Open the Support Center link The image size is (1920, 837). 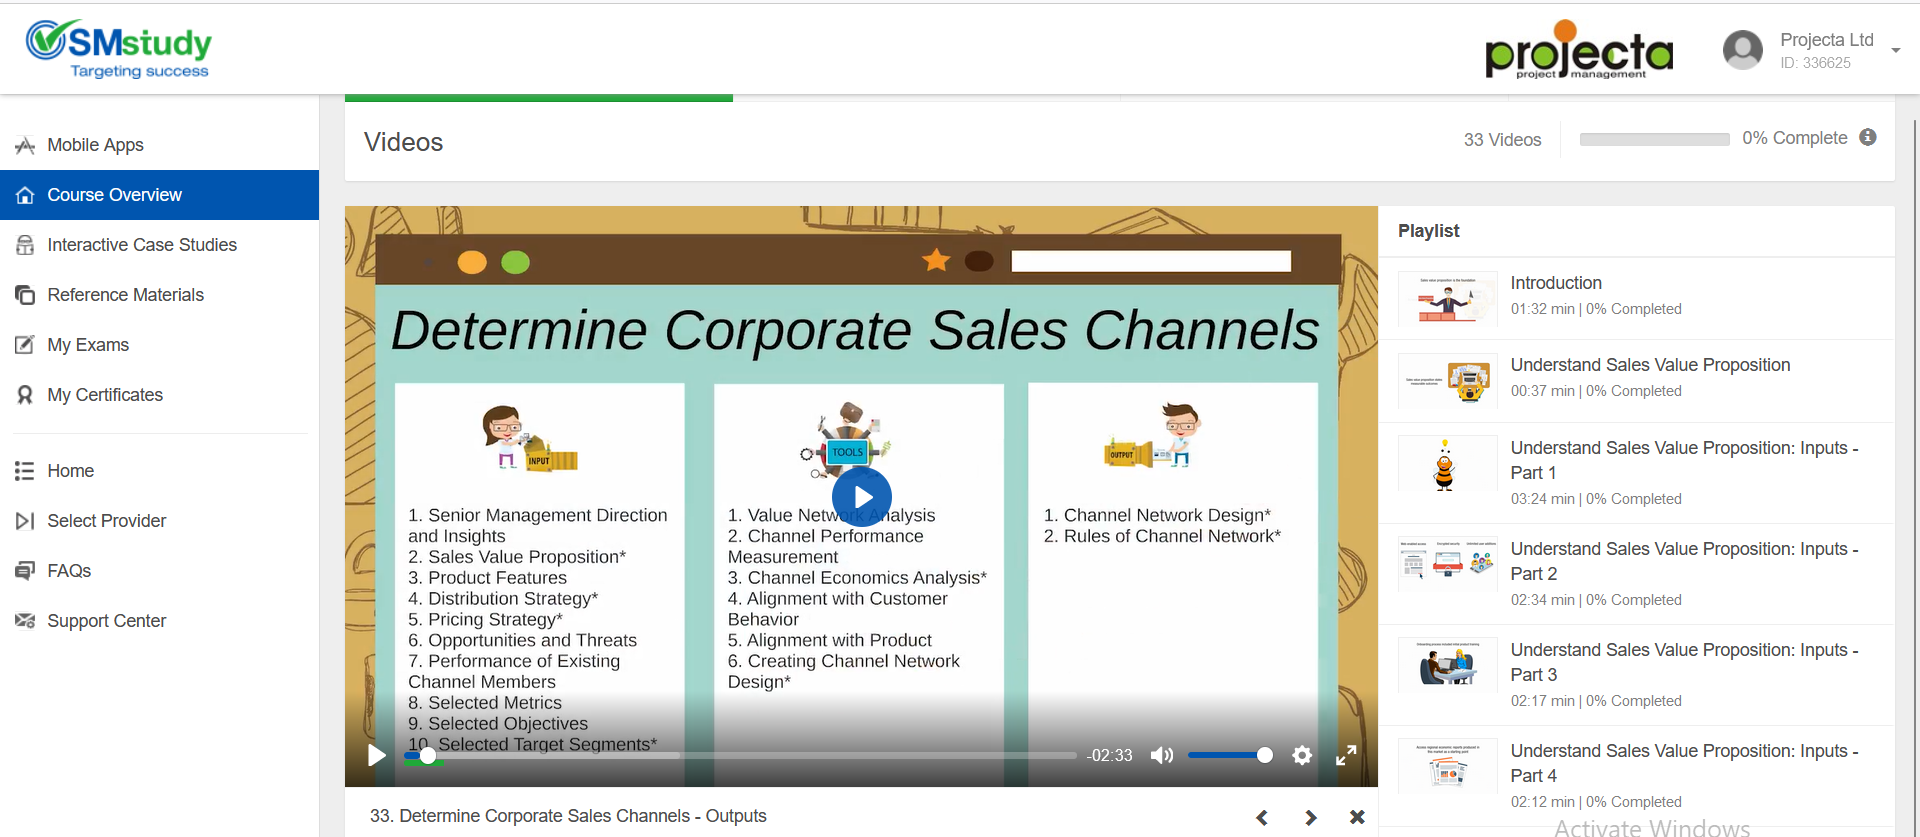[106, 621]
